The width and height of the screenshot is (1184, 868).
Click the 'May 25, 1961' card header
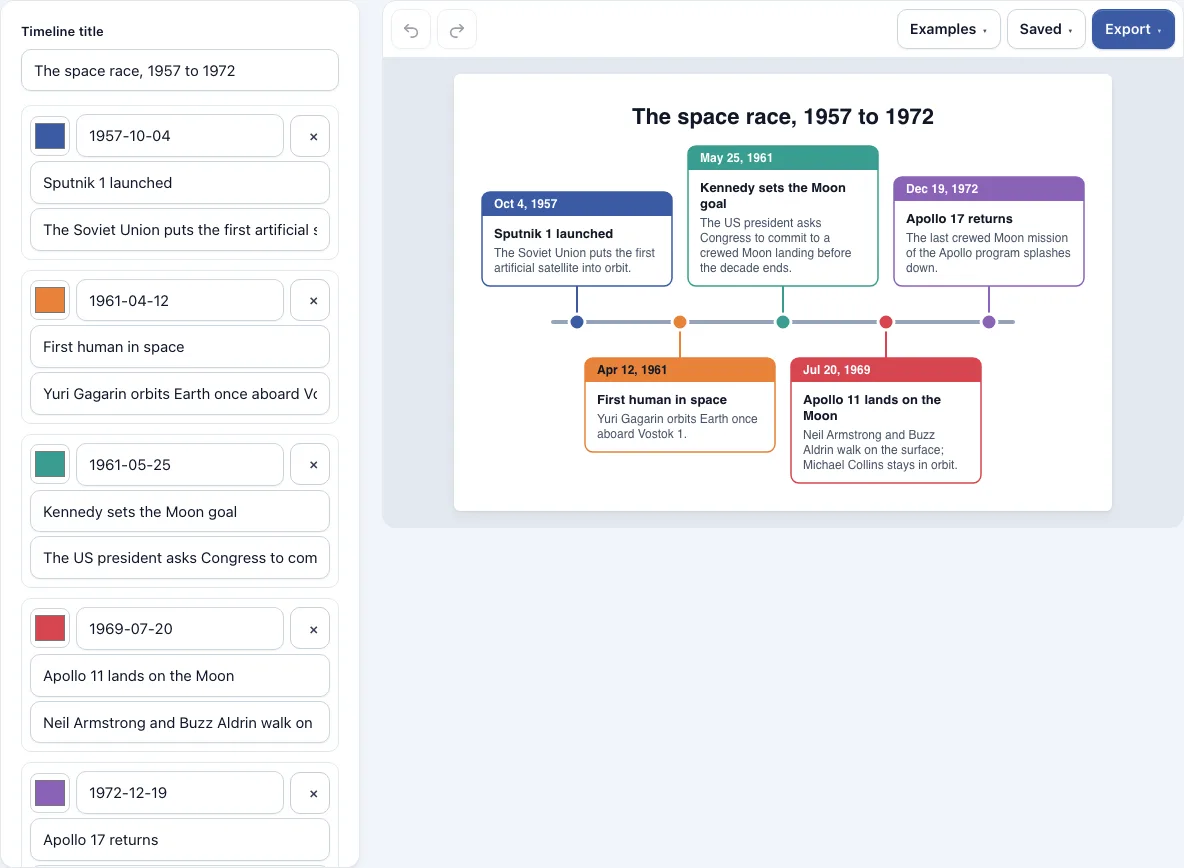783,158
